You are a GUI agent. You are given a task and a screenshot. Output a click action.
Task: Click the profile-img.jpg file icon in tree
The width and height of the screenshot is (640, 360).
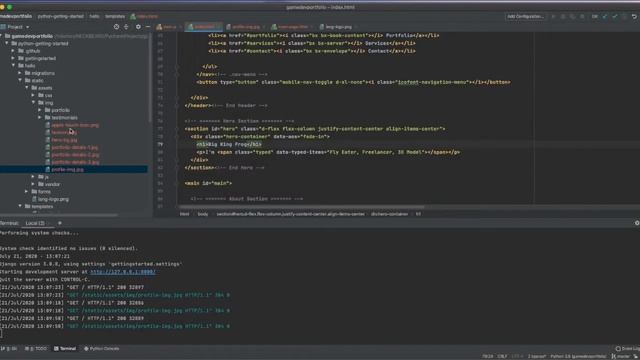47,169
